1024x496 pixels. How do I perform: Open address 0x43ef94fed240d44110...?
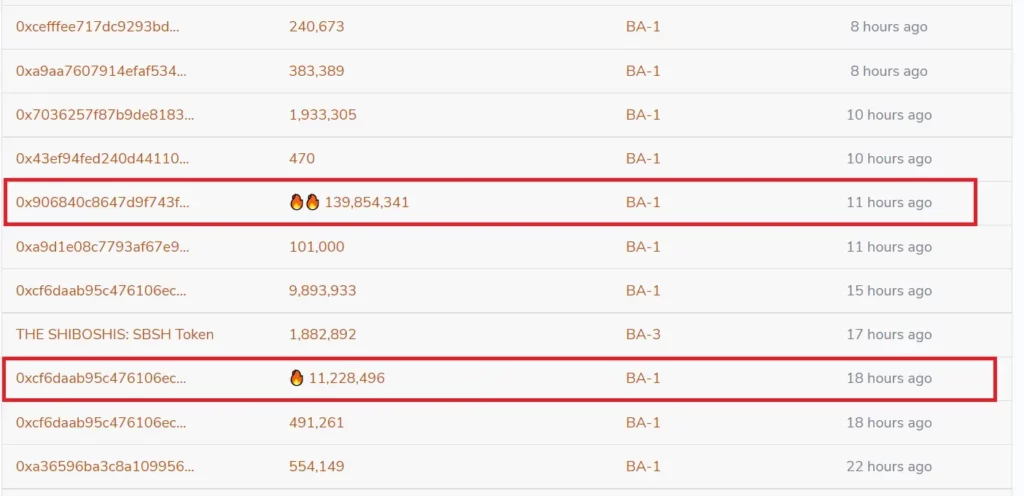click(x=103, y=159)
